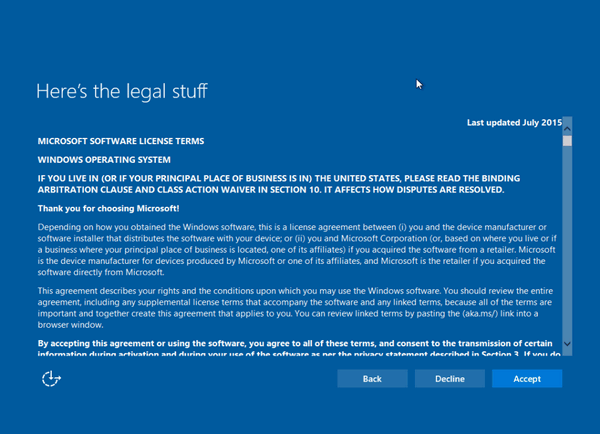Click 'WINDOWS OPERATING SYSTEM' heading

coord(104,160)
